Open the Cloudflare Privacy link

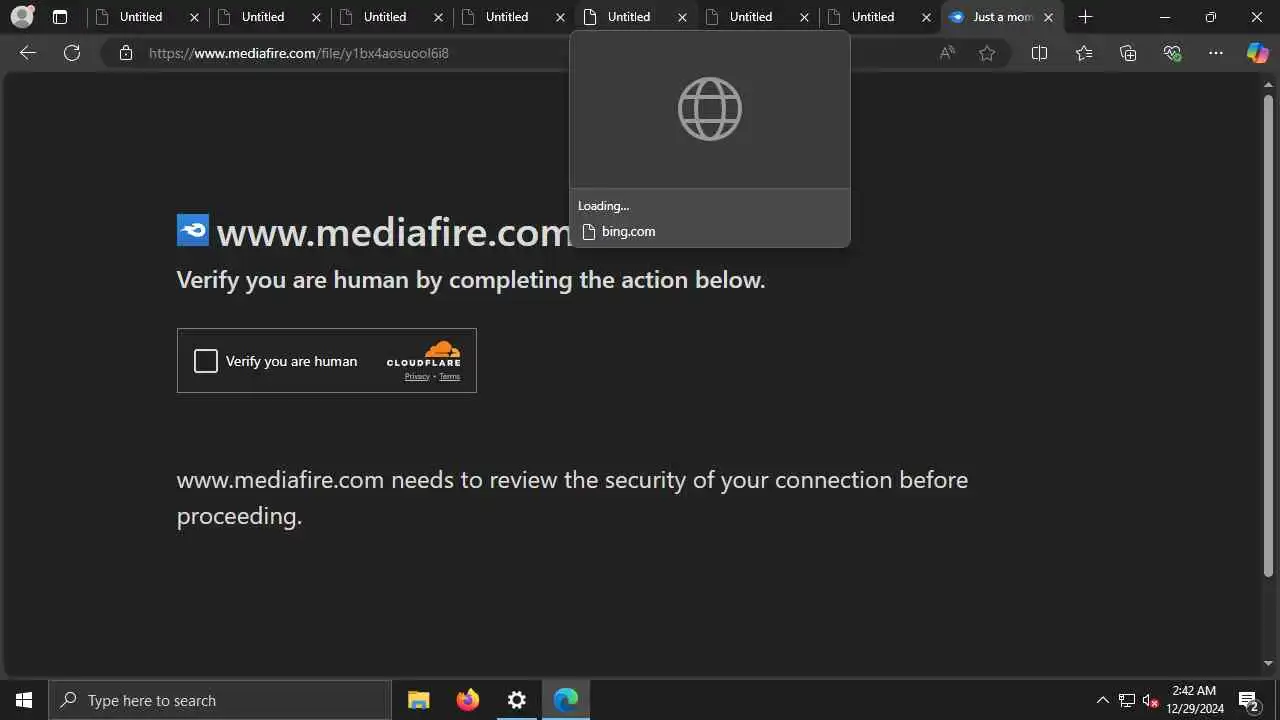417,376
